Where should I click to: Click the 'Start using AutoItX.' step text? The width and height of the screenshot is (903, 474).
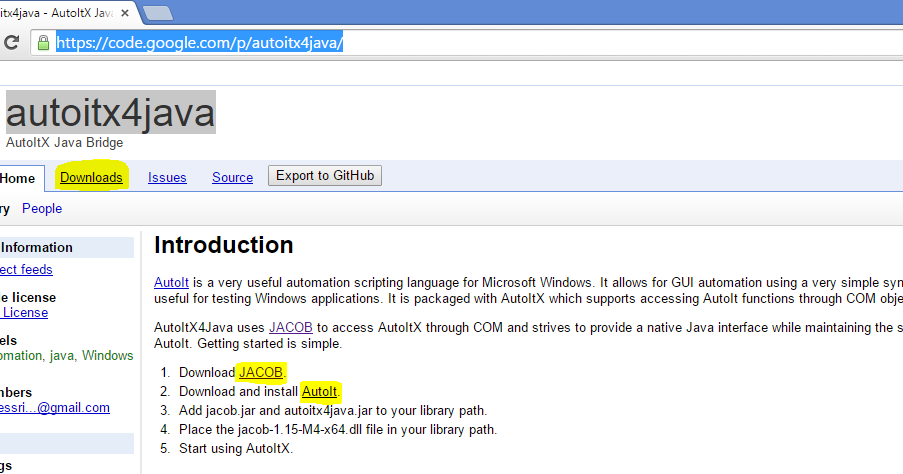click(236, 449)
